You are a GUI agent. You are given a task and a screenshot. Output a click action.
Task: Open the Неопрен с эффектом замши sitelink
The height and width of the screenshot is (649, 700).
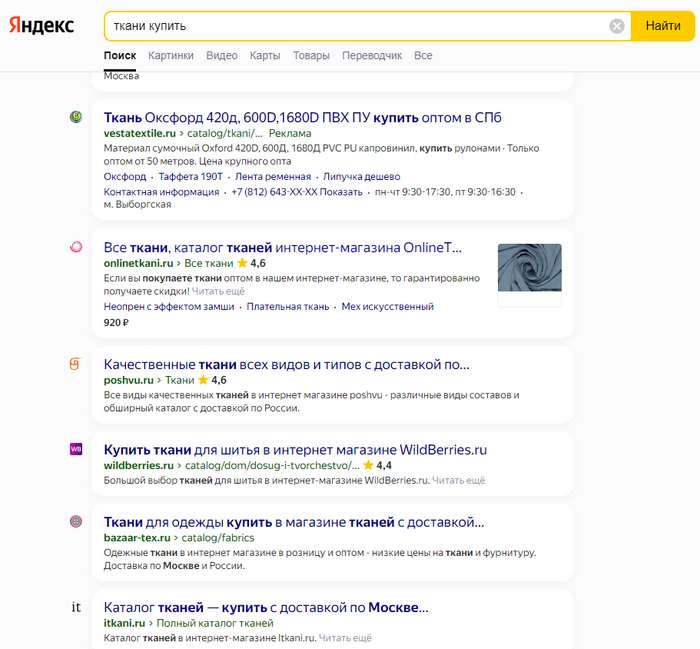click(169, 307)
